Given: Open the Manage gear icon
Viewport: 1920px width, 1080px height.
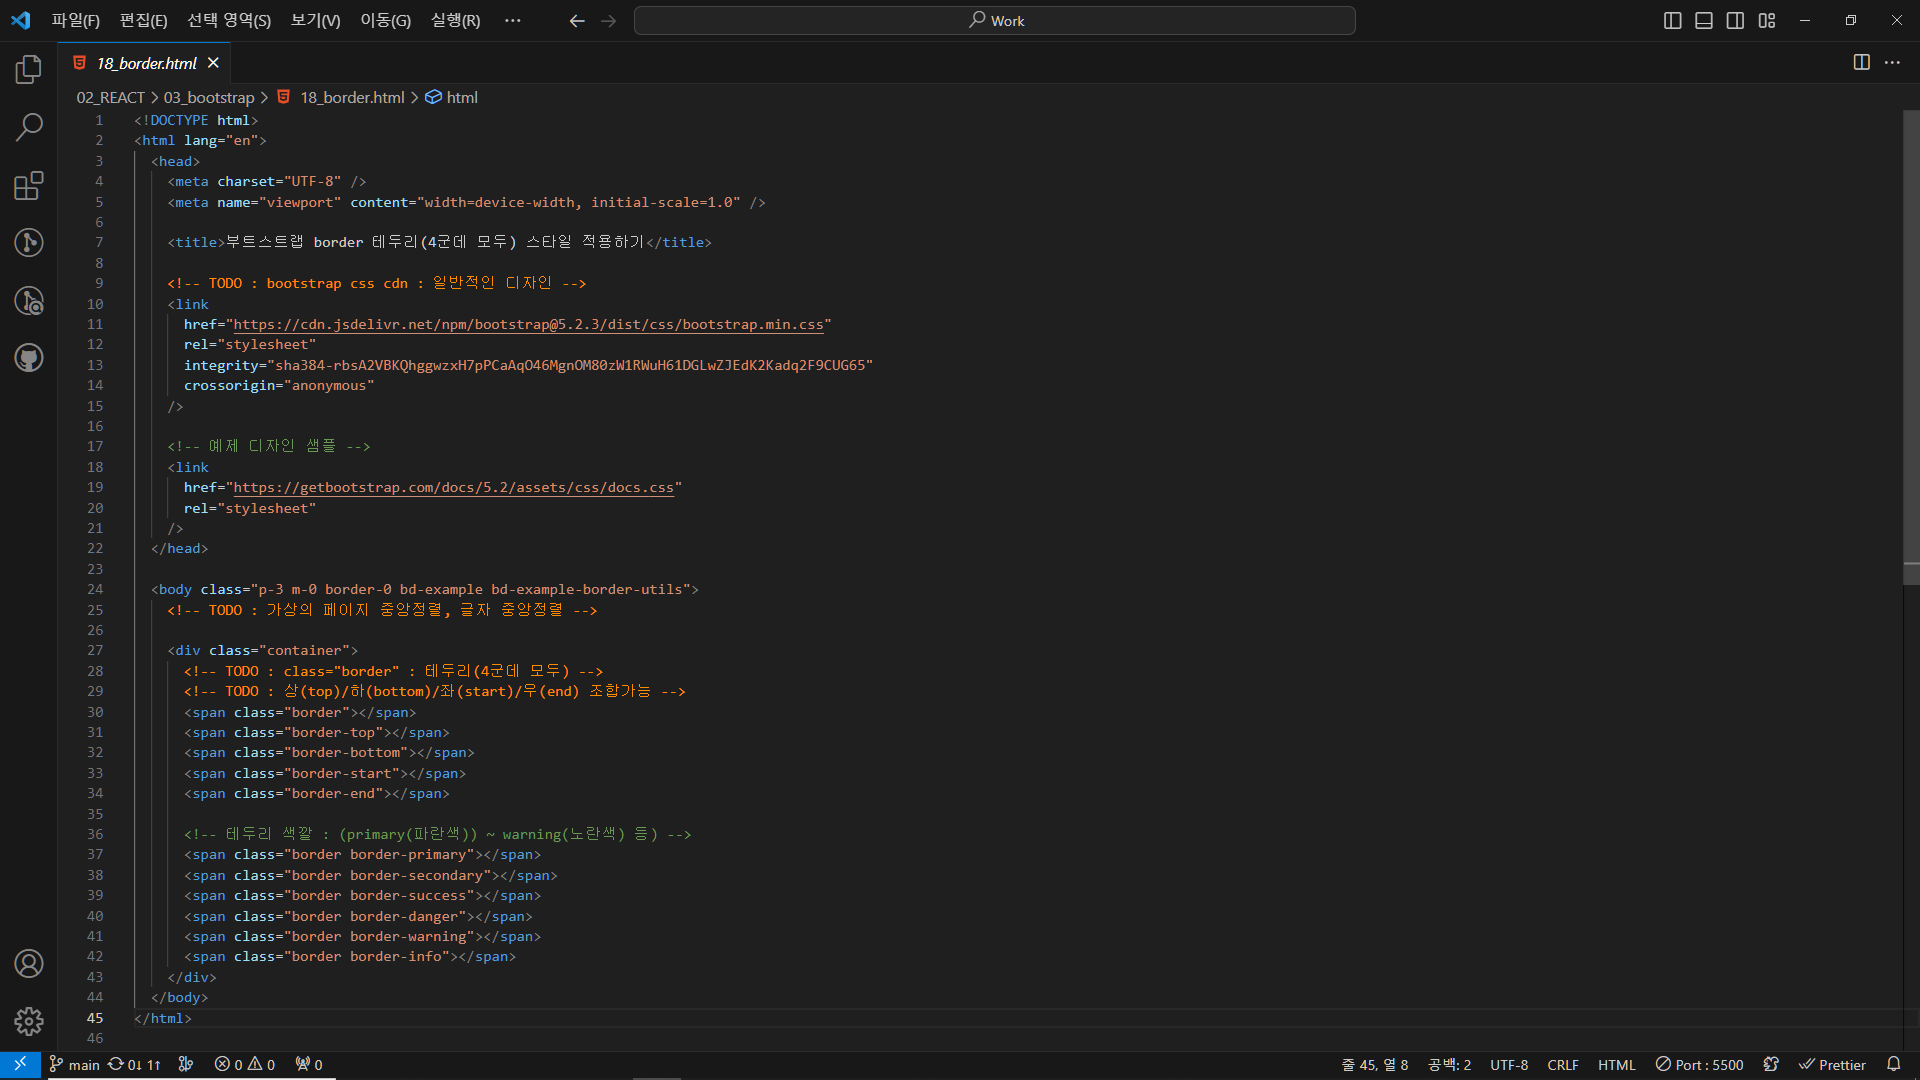Looking at the screenshot, I should (x=29, y=1021).
